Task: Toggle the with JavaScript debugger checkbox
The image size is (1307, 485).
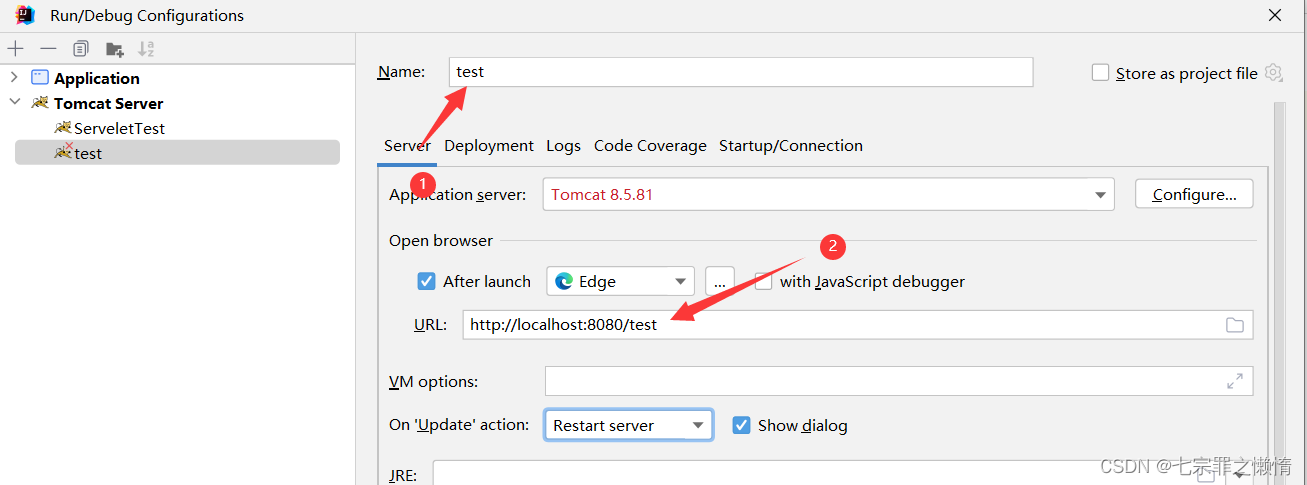Action: pos(764,281)
